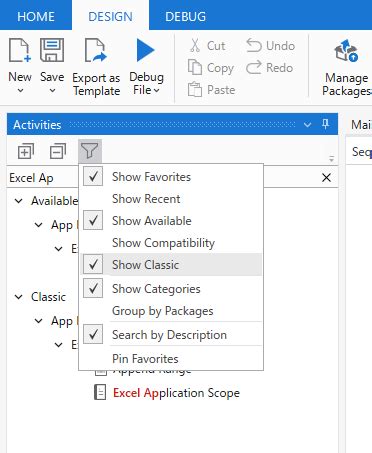The width and height of the screenshot is (372, 453).
Task: Open the Save dropdown arrow
Action: tap(52, 91)
